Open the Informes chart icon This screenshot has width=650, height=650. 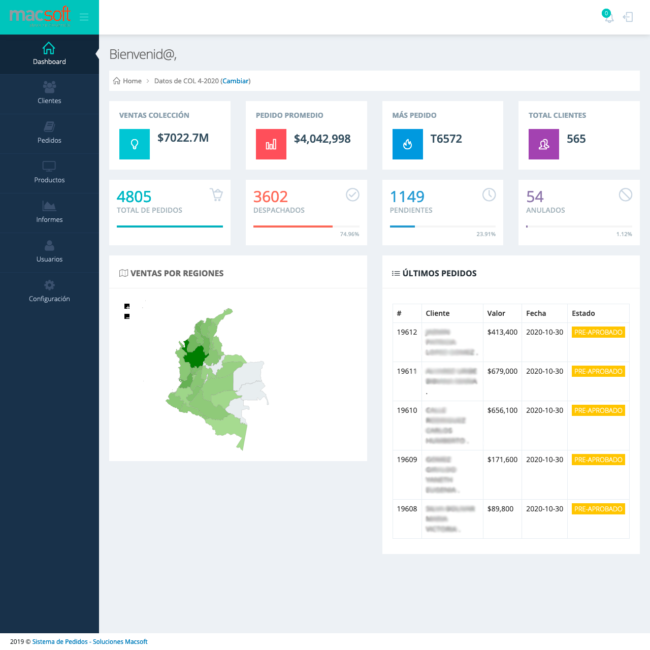click(x=49, y=206)
